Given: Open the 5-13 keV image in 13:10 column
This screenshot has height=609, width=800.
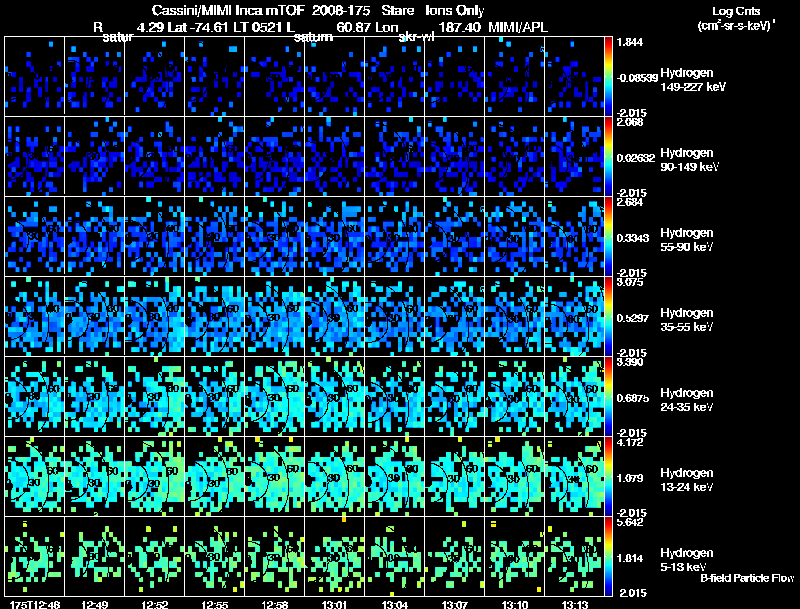Looking at the screenshot, I should coord(515,556).
